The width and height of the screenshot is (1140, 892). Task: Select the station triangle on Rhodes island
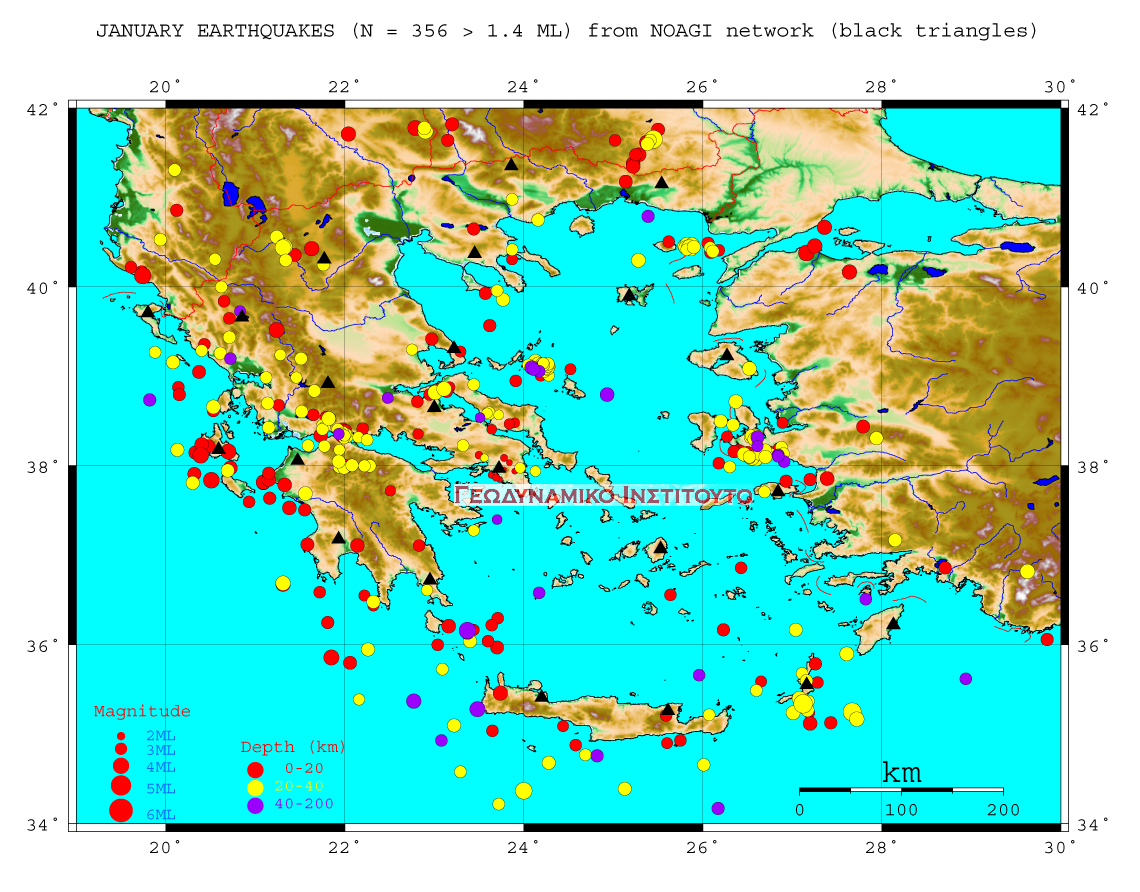(x=893, y=624)
